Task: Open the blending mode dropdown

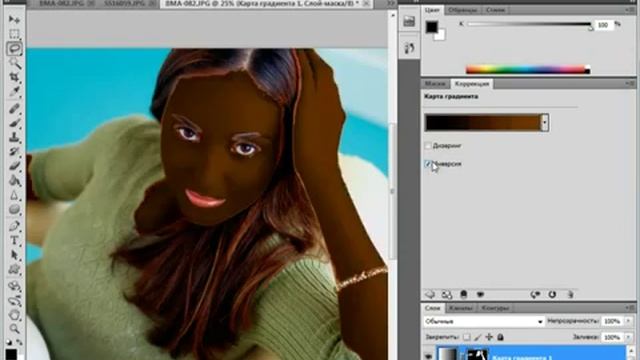Action: [484, 321]
